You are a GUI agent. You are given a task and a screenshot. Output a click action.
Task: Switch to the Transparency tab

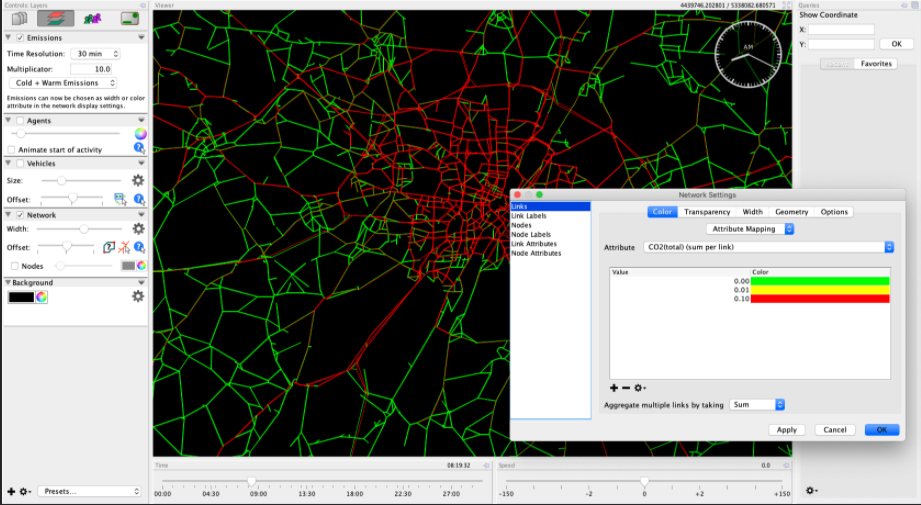pos(707,212)
